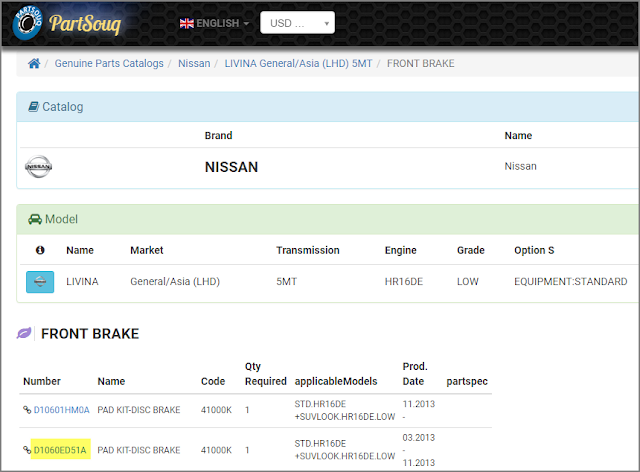The width and height of the screenshot is (640, 472).
Task: Click production date 03.2013 in second row
Action: coord(419,437)
